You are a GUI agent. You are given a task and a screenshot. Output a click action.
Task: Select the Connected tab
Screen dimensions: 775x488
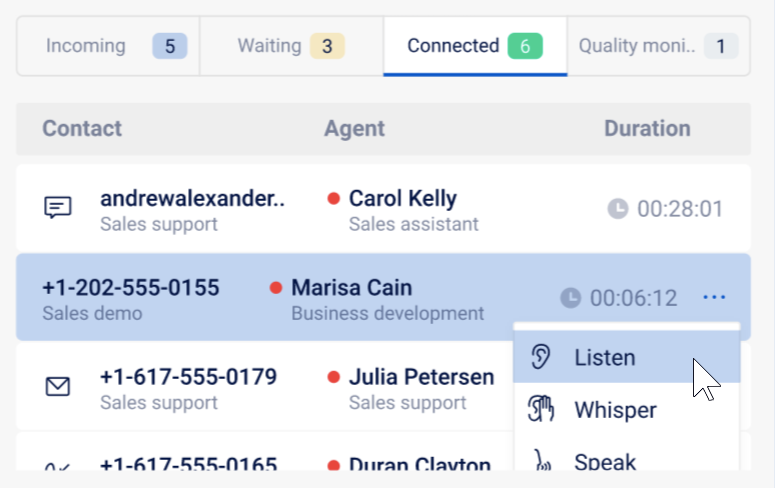(x=475, y=46)
